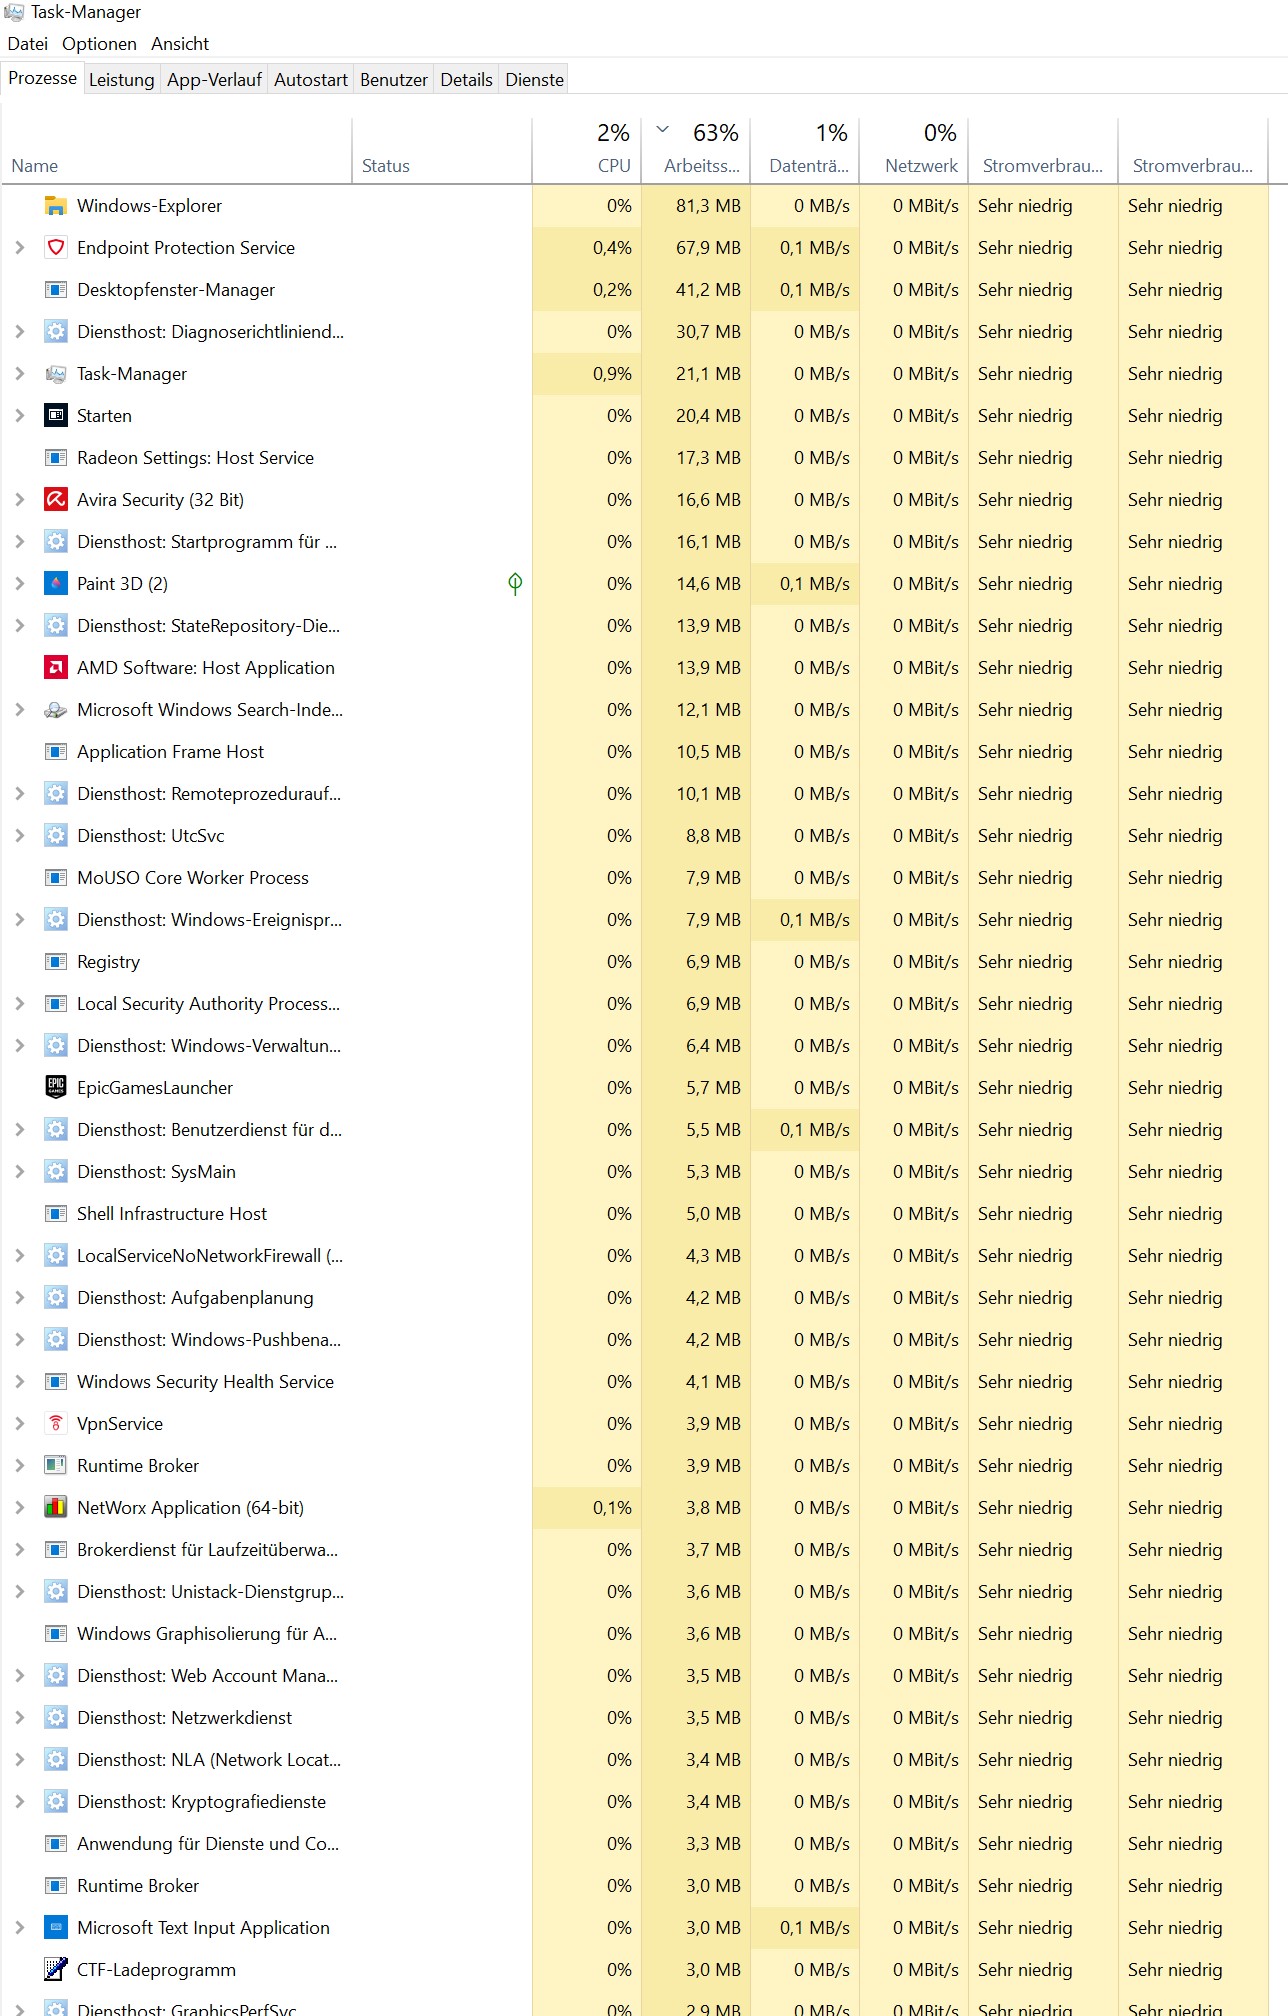
Task: Click the Application Frame Host icon
Action: pos(56,752)
